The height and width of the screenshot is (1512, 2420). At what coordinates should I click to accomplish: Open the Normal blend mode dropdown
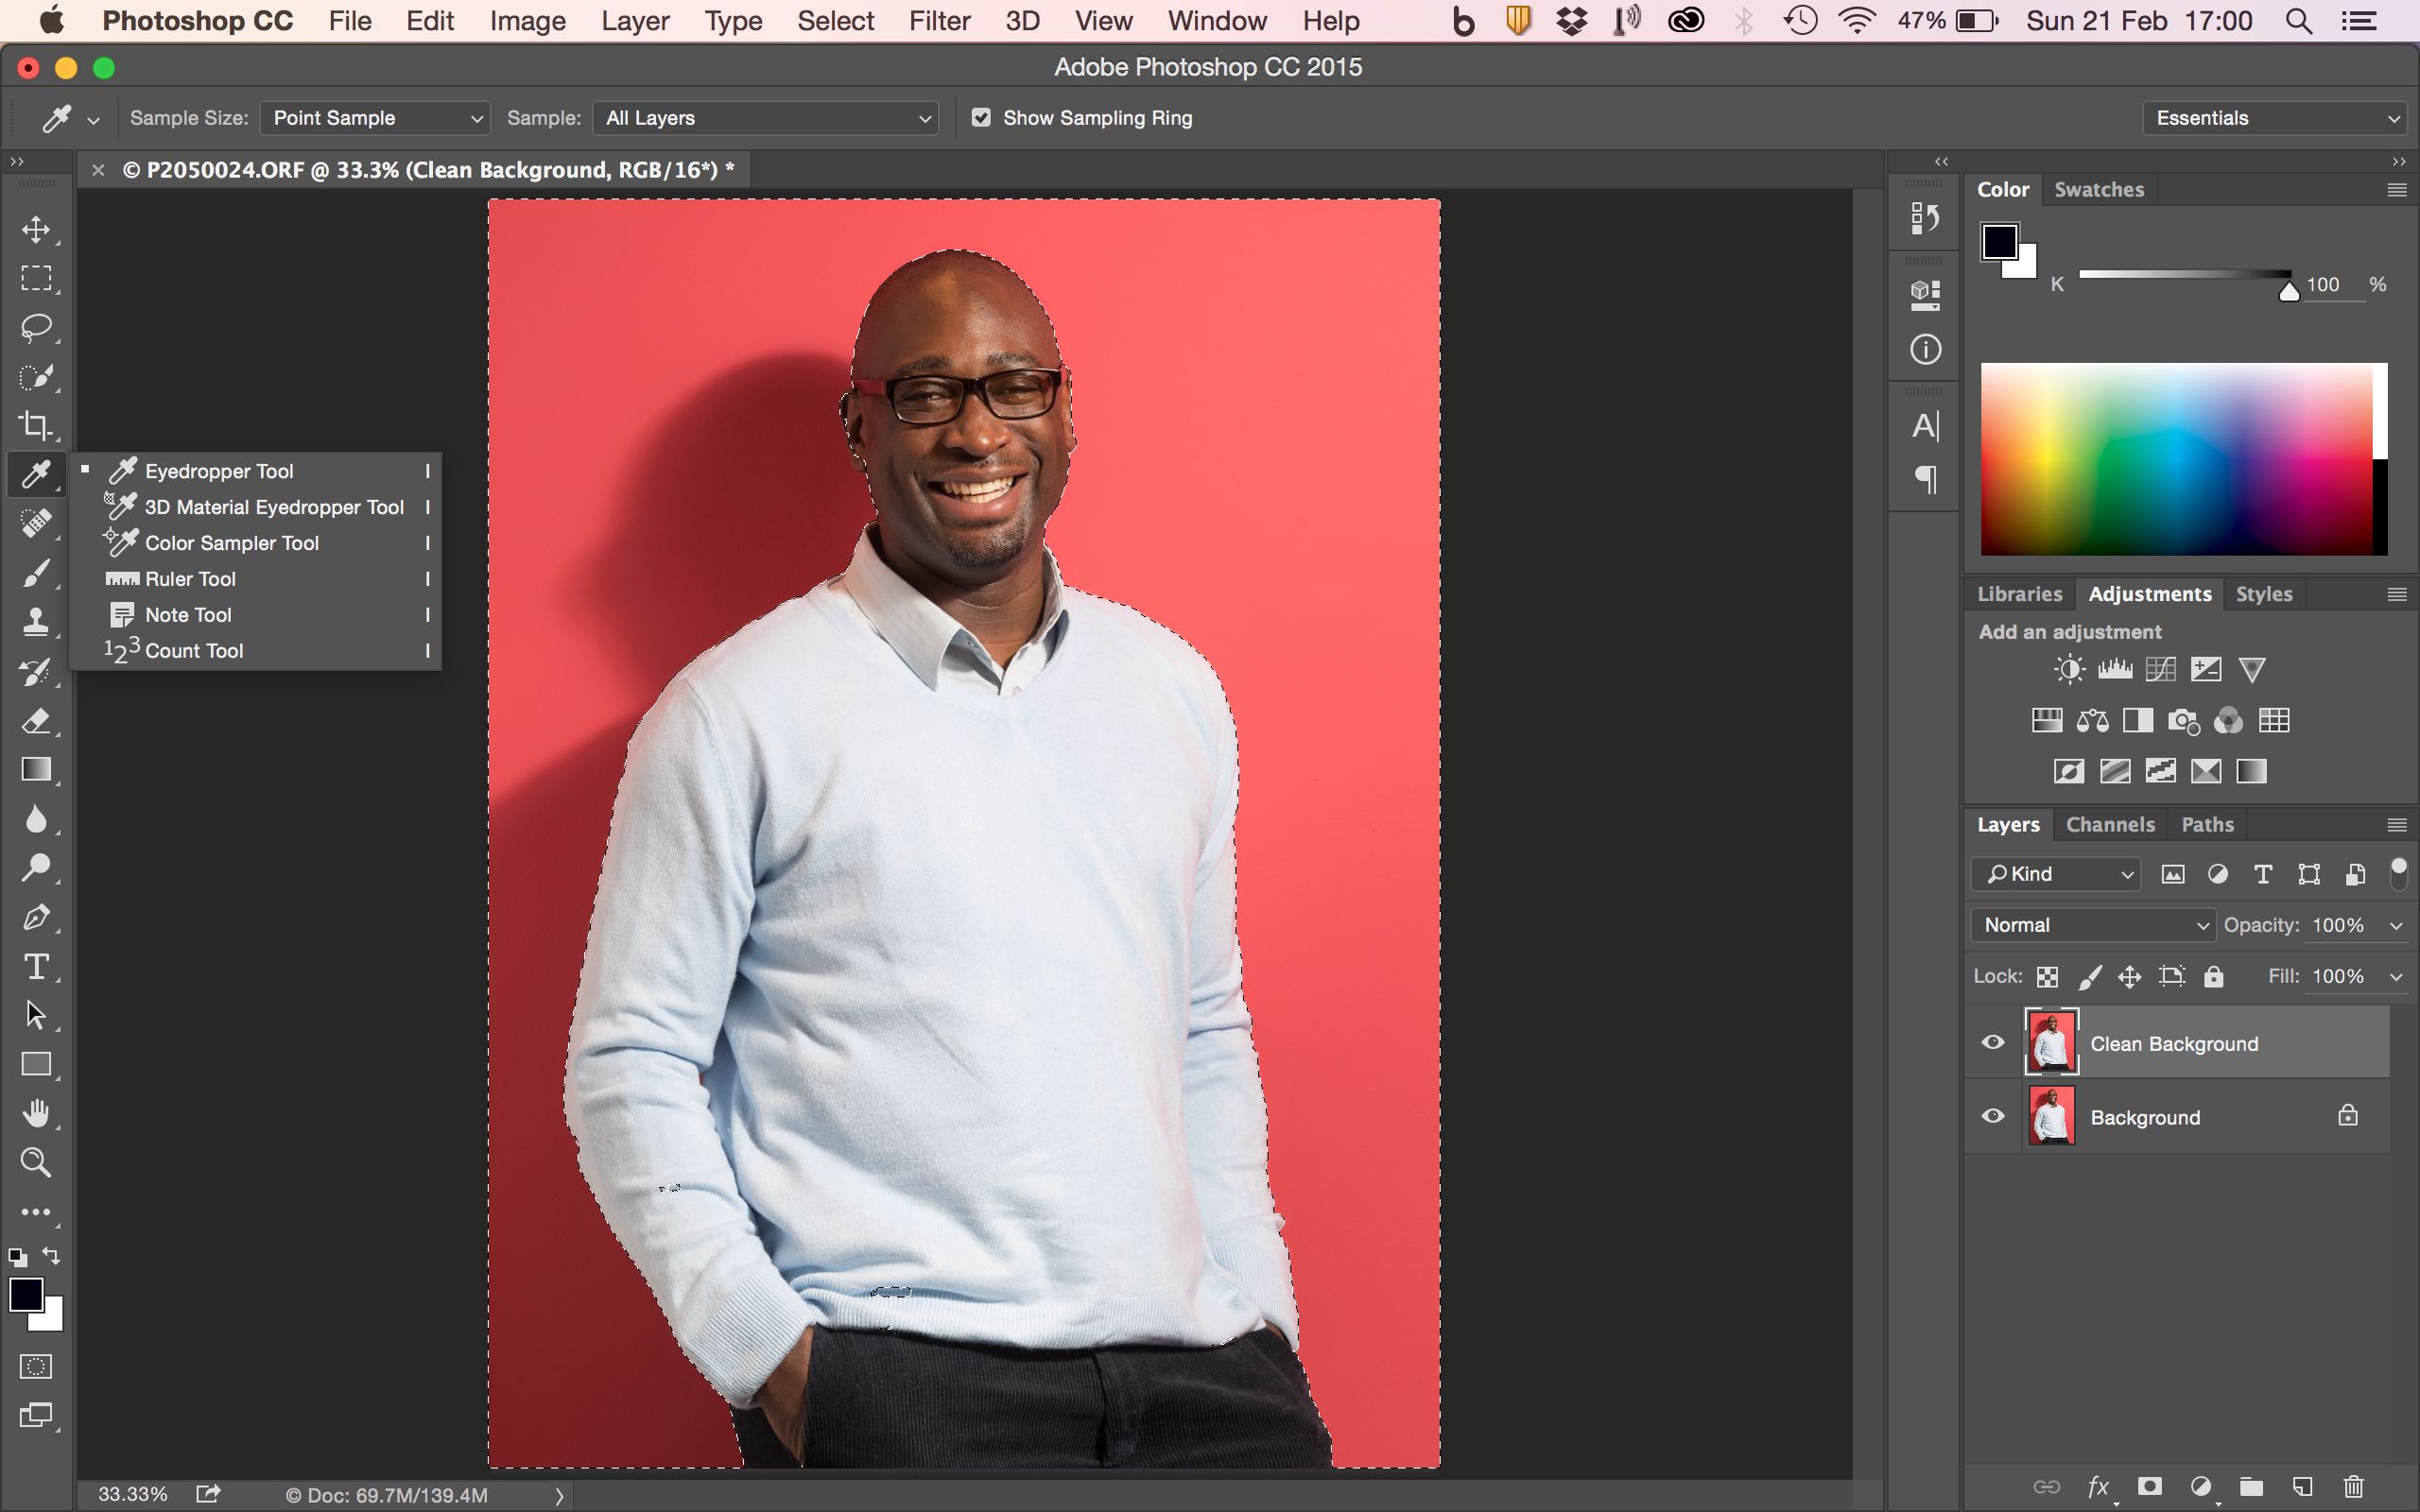[x=2094, y=925]
